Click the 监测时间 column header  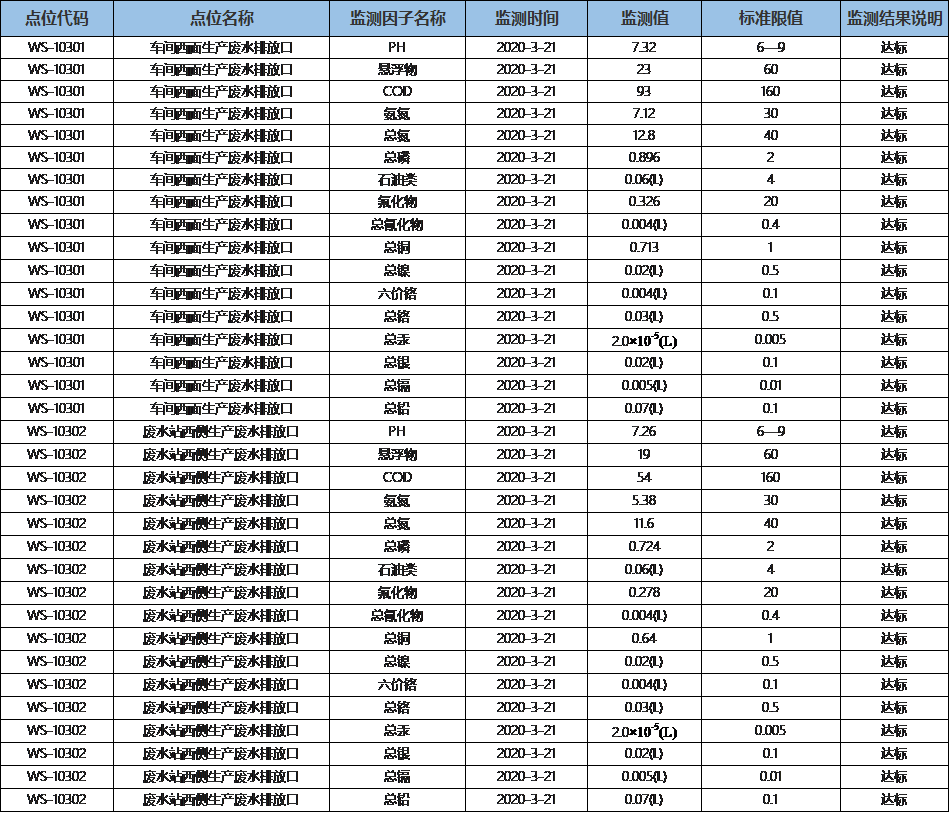(526, 19)
